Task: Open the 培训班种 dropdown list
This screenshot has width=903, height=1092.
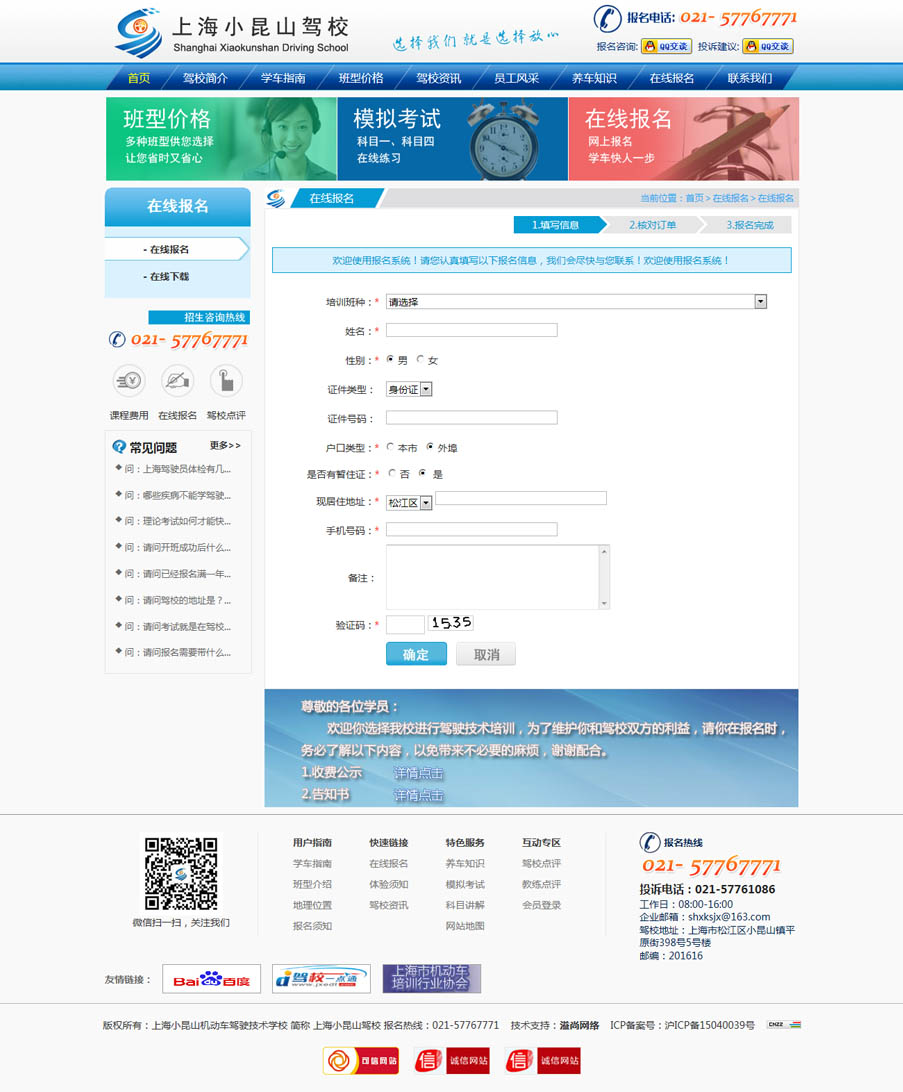Action: pos(760,301)
